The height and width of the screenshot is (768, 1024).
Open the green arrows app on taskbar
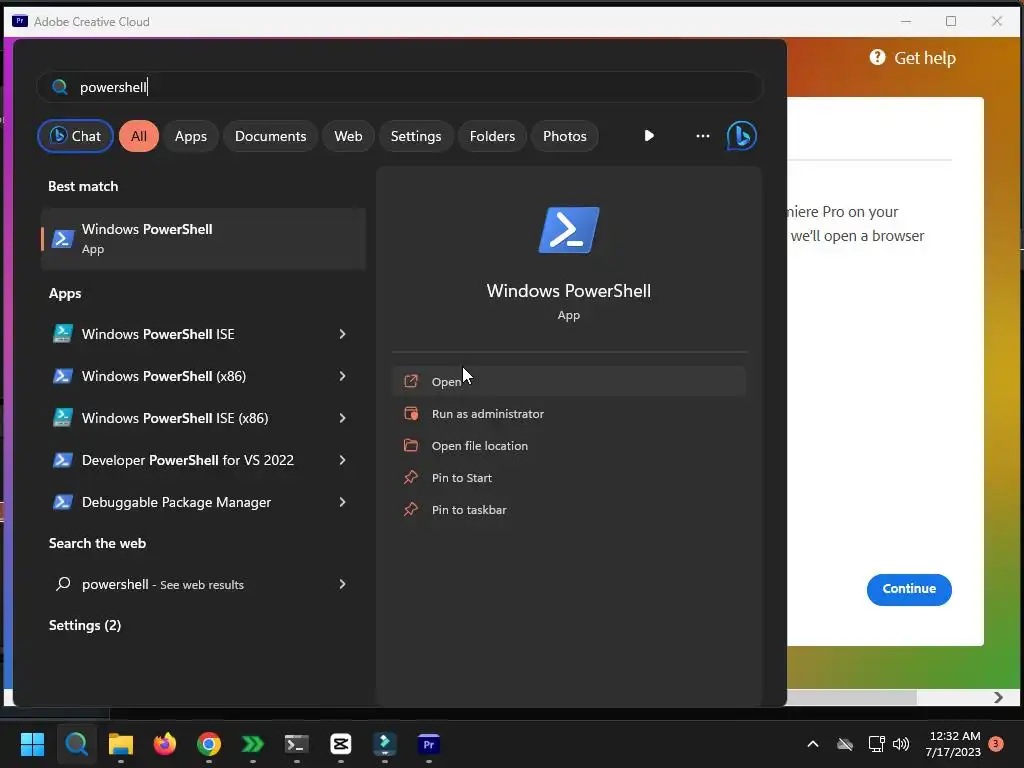tap(253, 744)
